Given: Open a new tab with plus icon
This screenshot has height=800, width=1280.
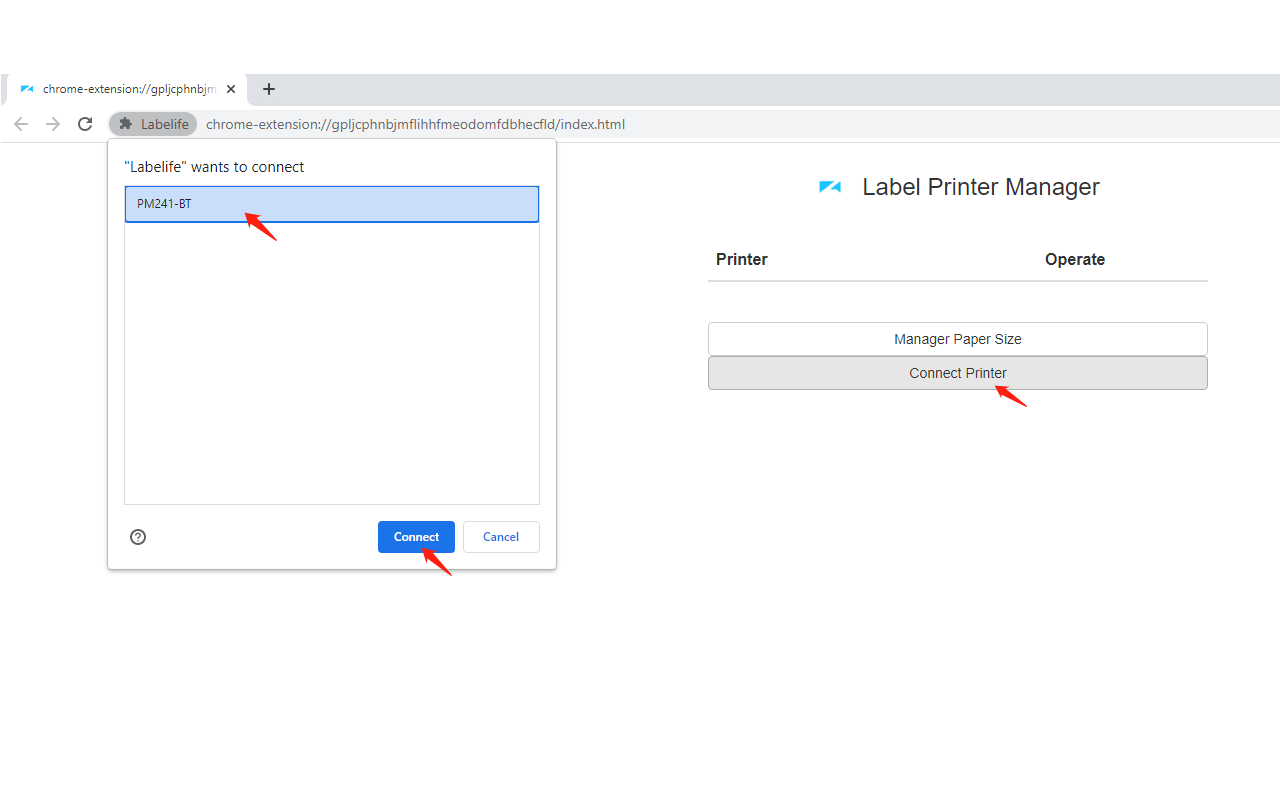Looking at the screenshot, I should (x=268, y=89).
